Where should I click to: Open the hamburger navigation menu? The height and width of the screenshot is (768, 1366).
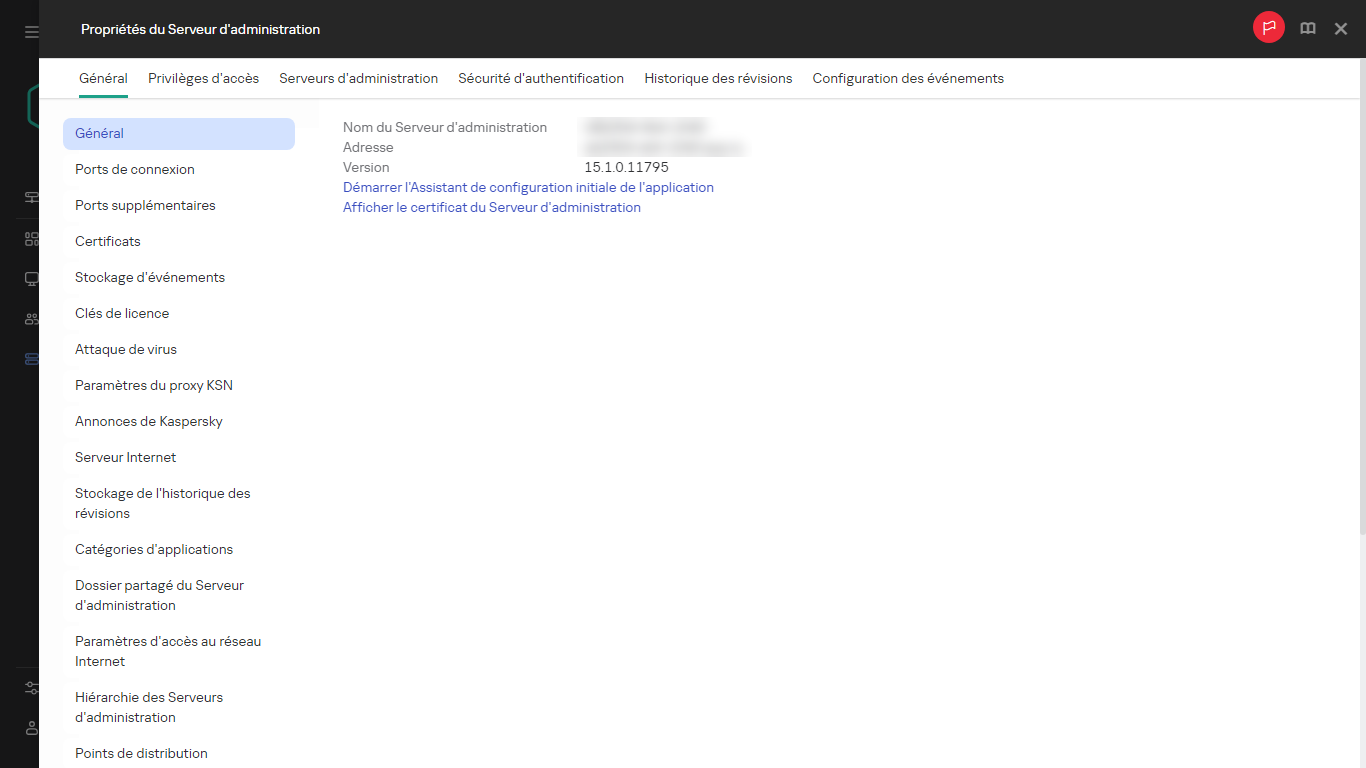point(29,29)
